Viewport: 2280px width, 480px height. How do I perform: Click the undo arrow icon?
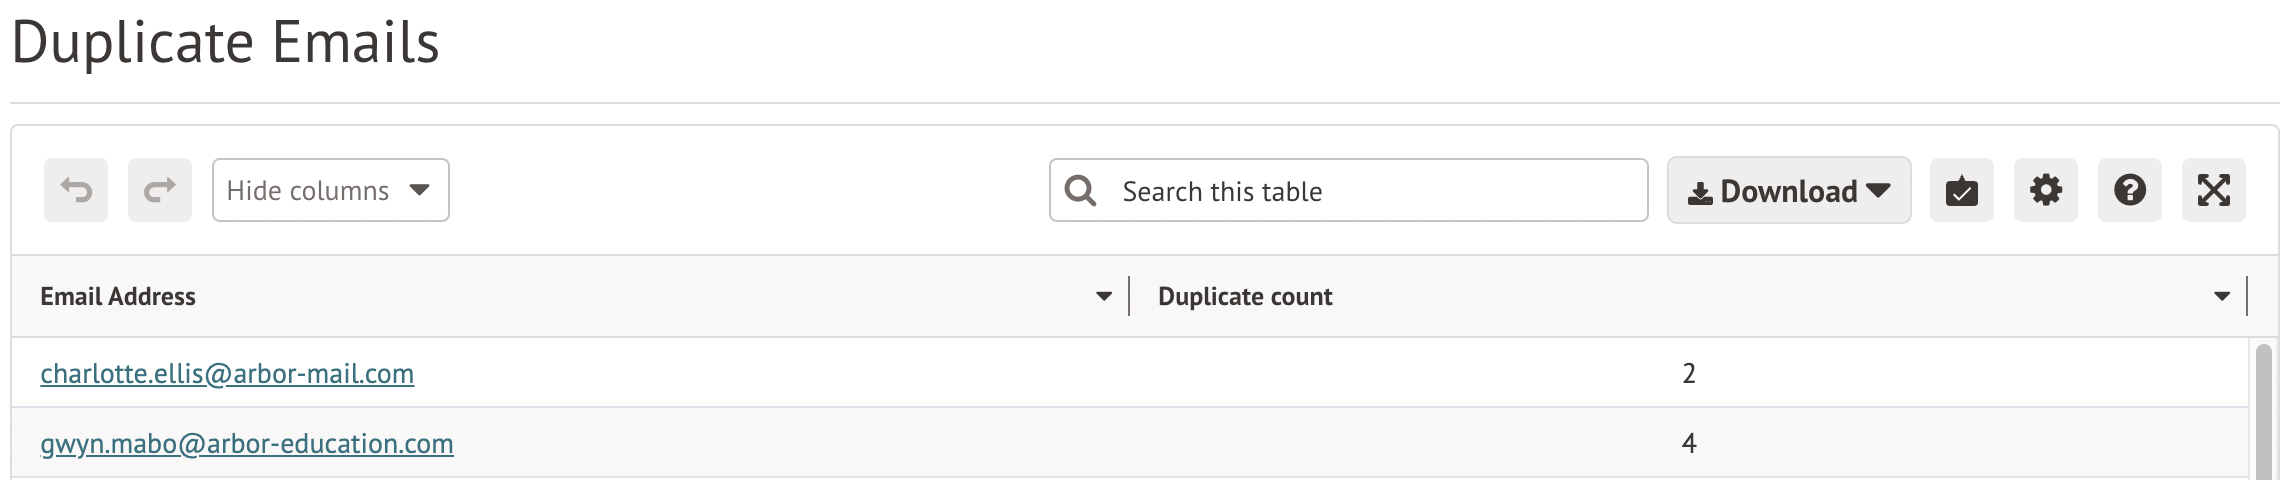click(76, 190)
